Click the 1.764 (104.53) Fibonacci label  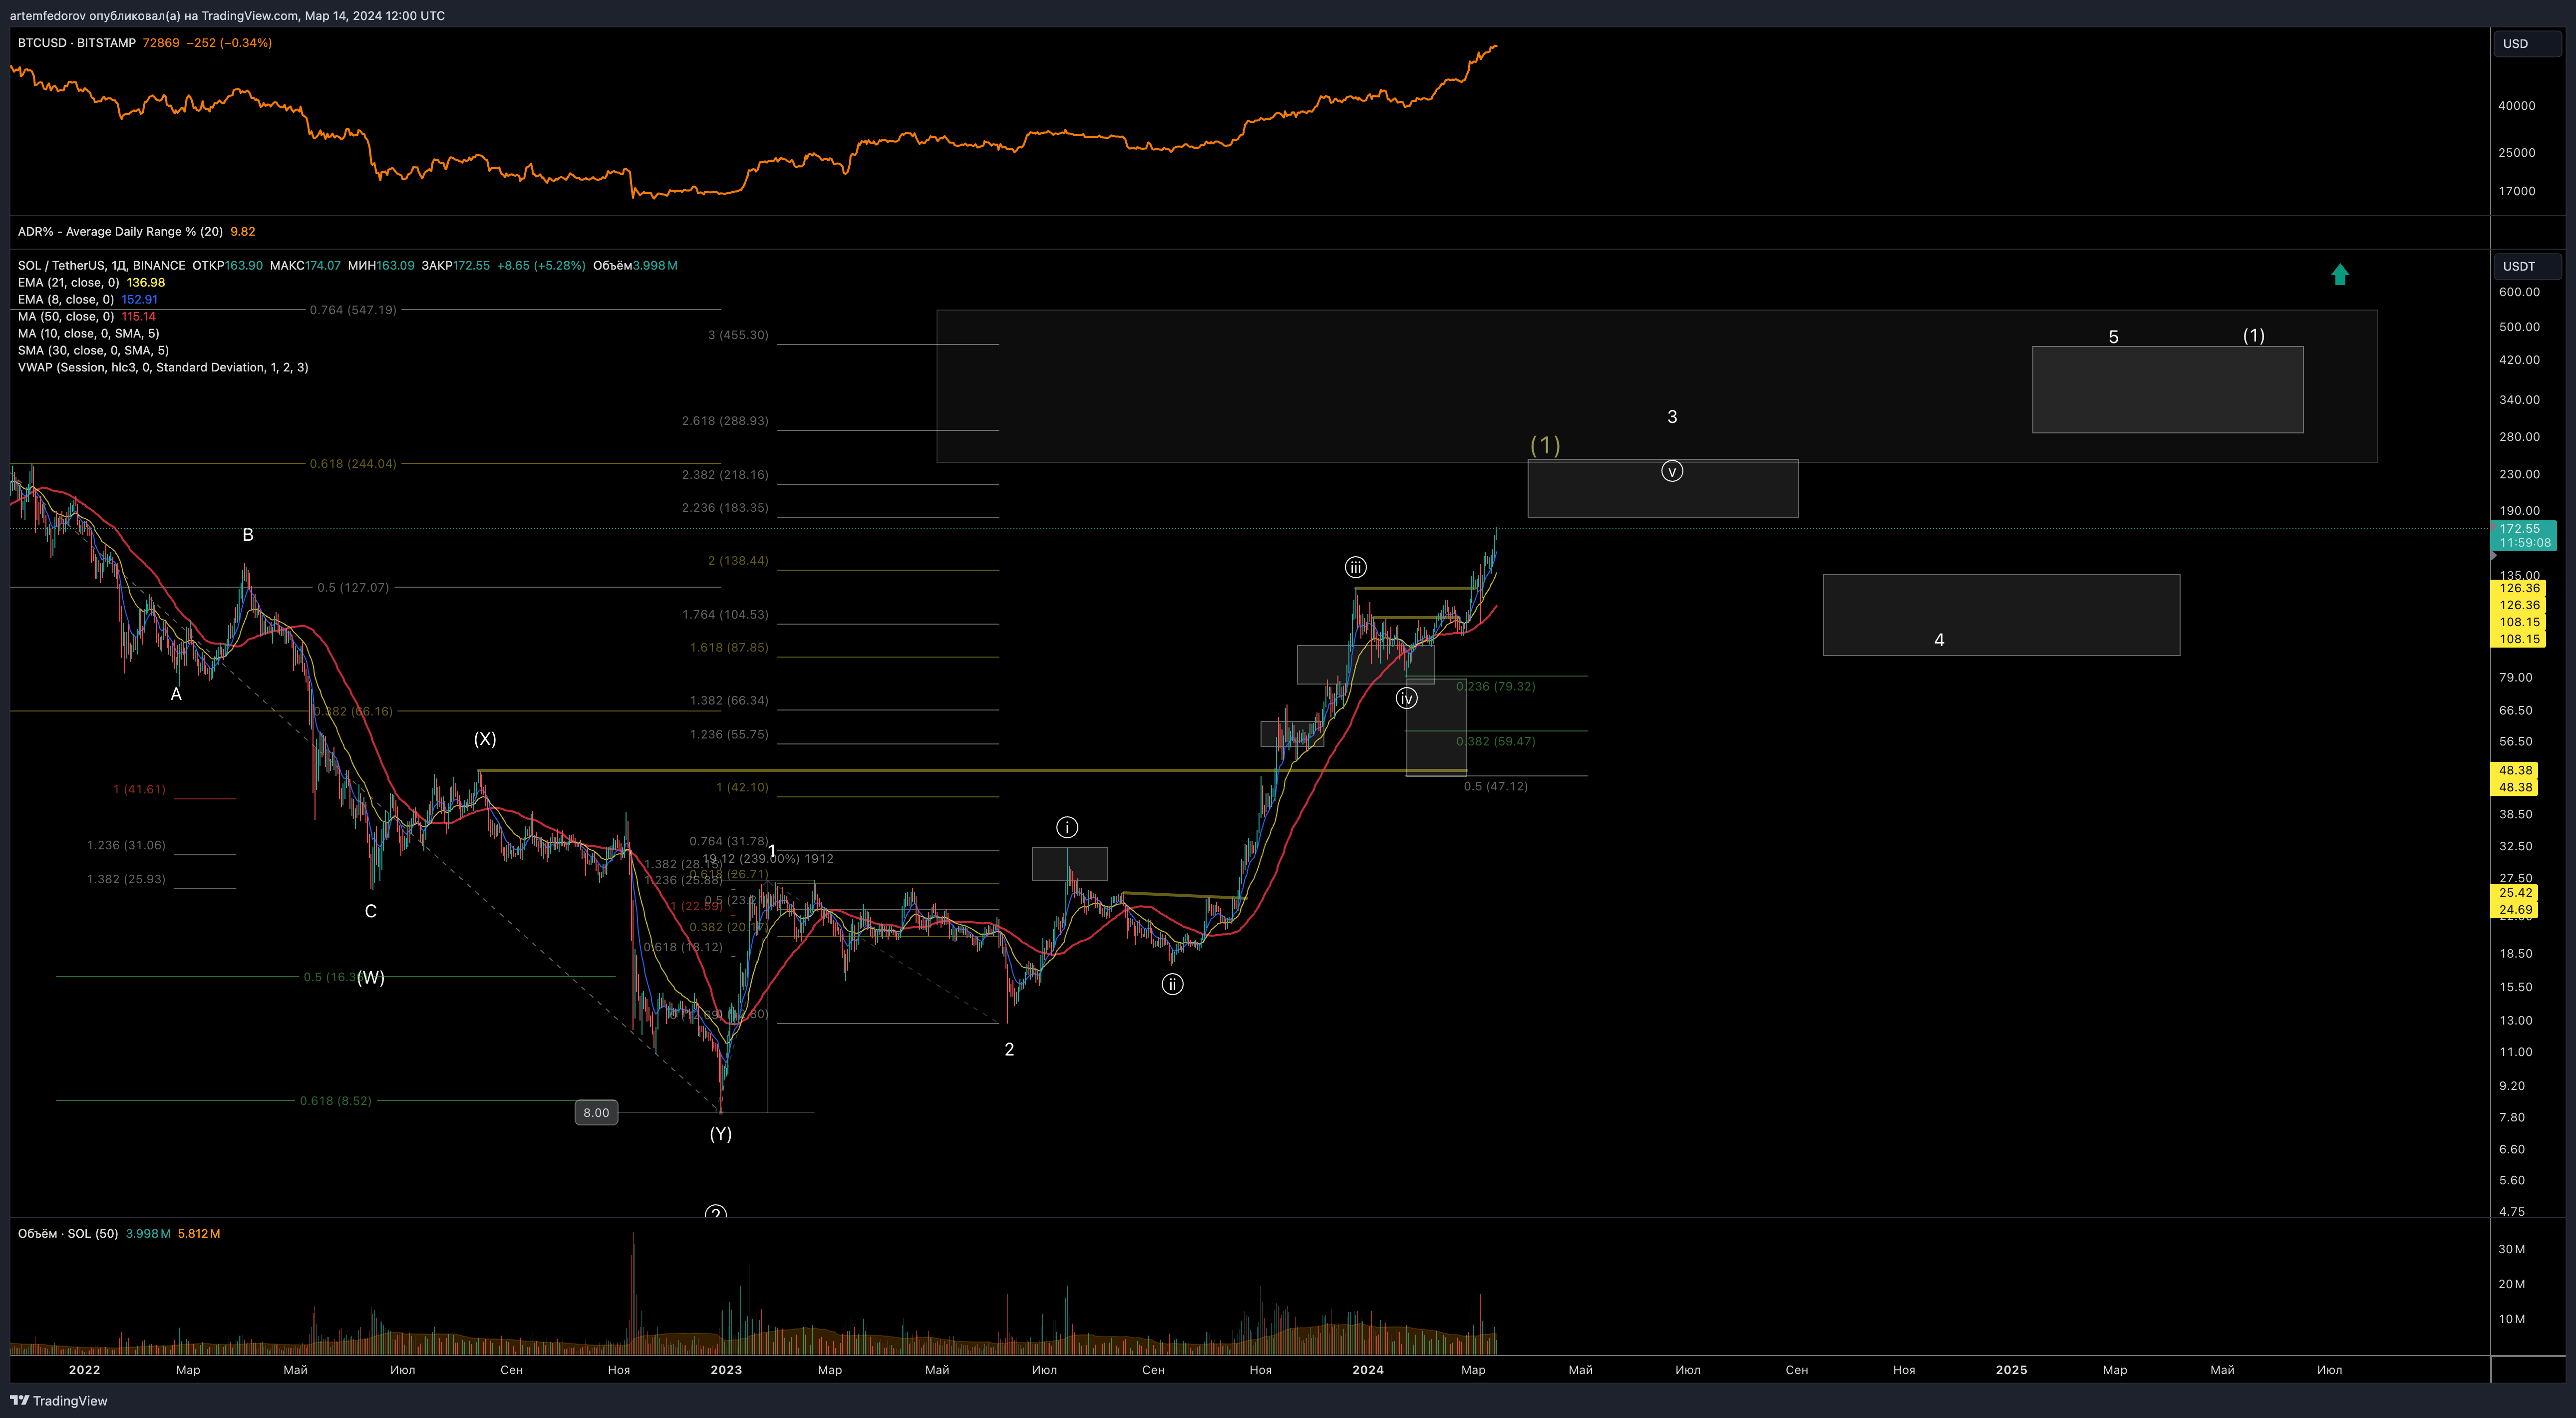(x=725, y=615)
